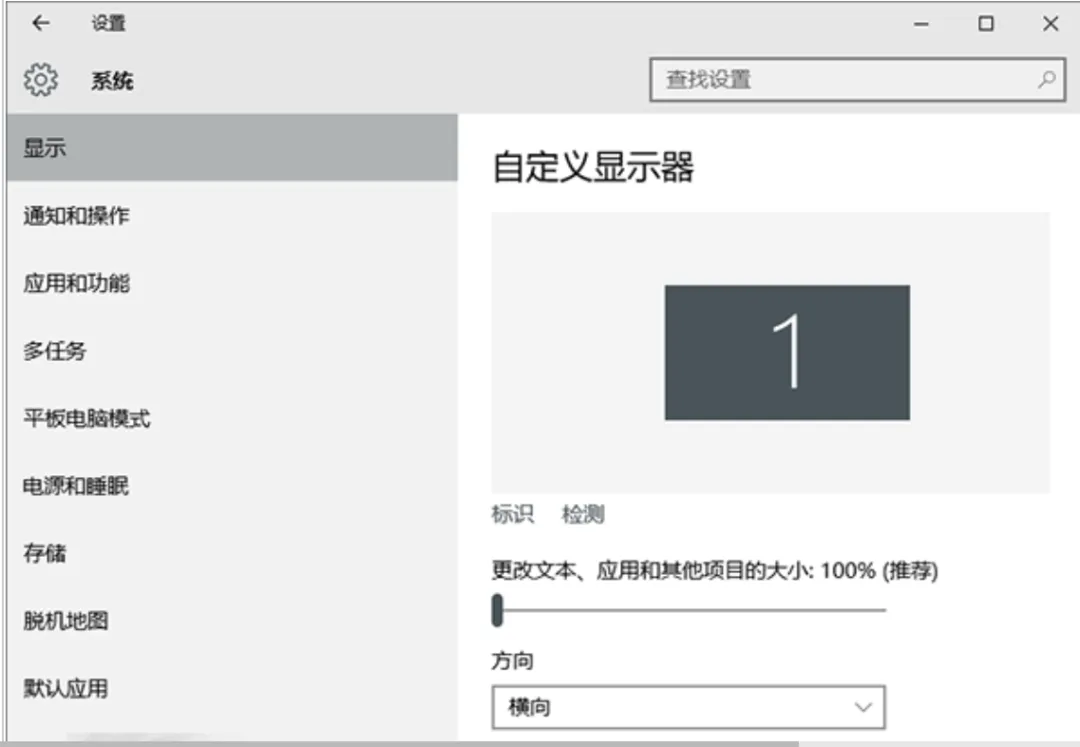Click the back arrow navigation icon
This screenshot has width=1080, height=747.
click(40, 22)
